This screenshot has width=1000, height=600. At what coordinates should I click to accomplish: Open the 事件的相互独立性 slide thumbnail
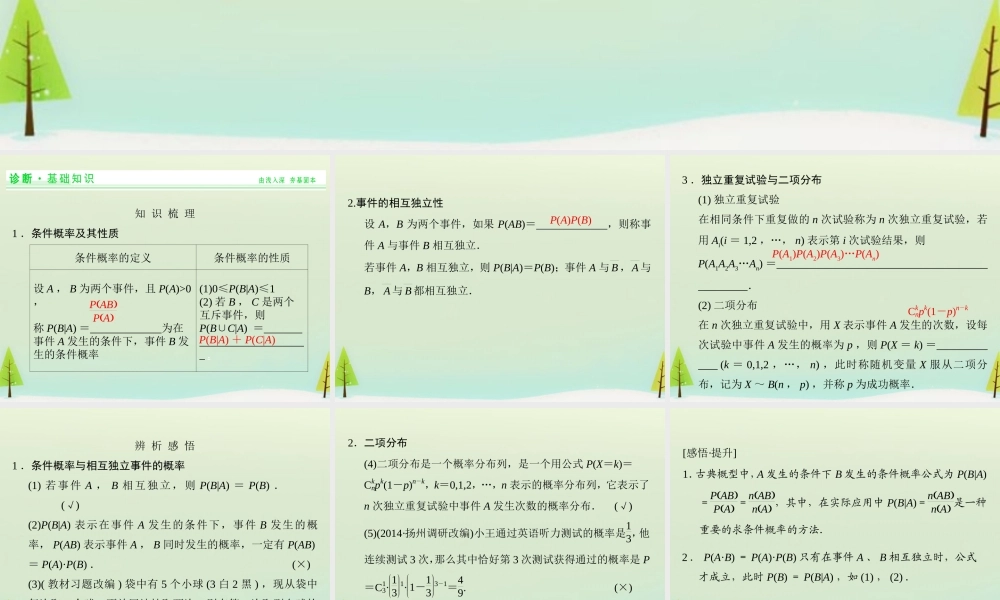click(x=499, y=276)
